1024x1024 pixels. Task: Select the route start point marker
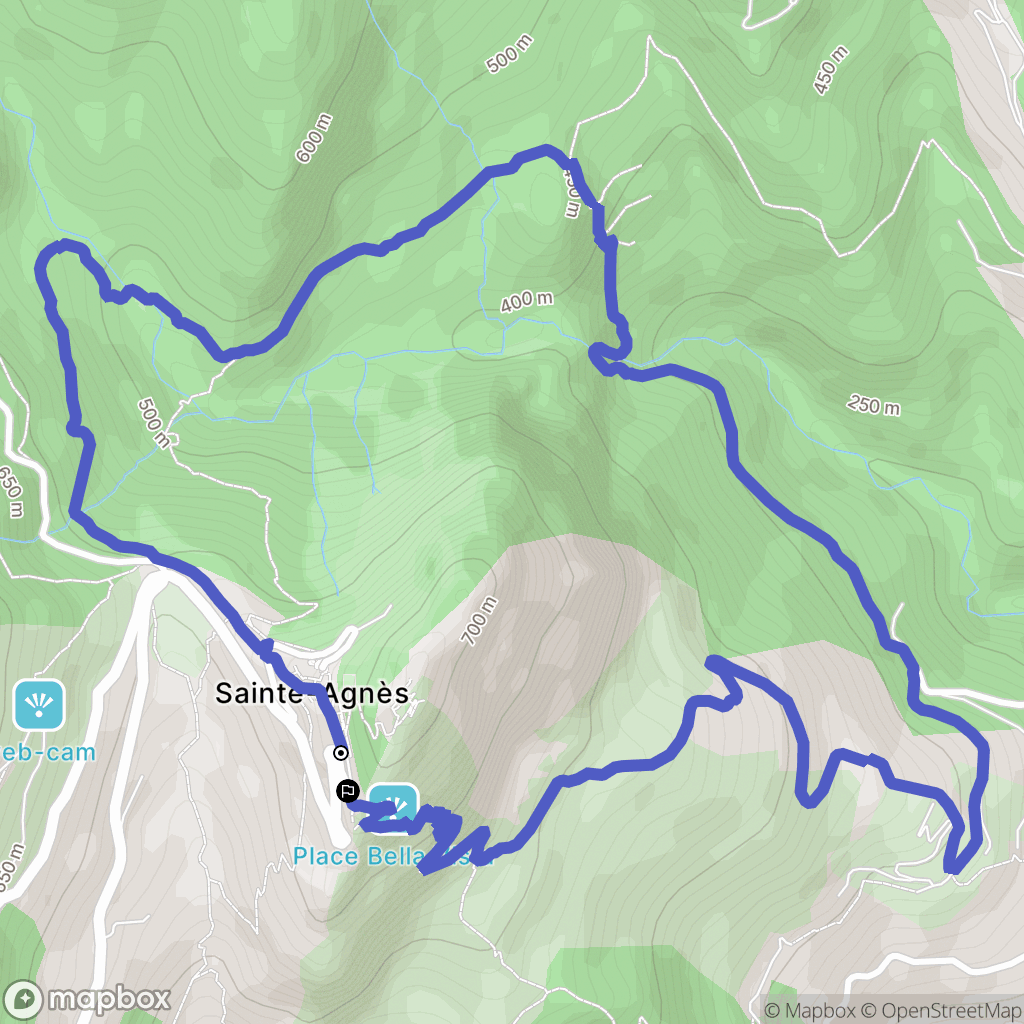(341, 753)
